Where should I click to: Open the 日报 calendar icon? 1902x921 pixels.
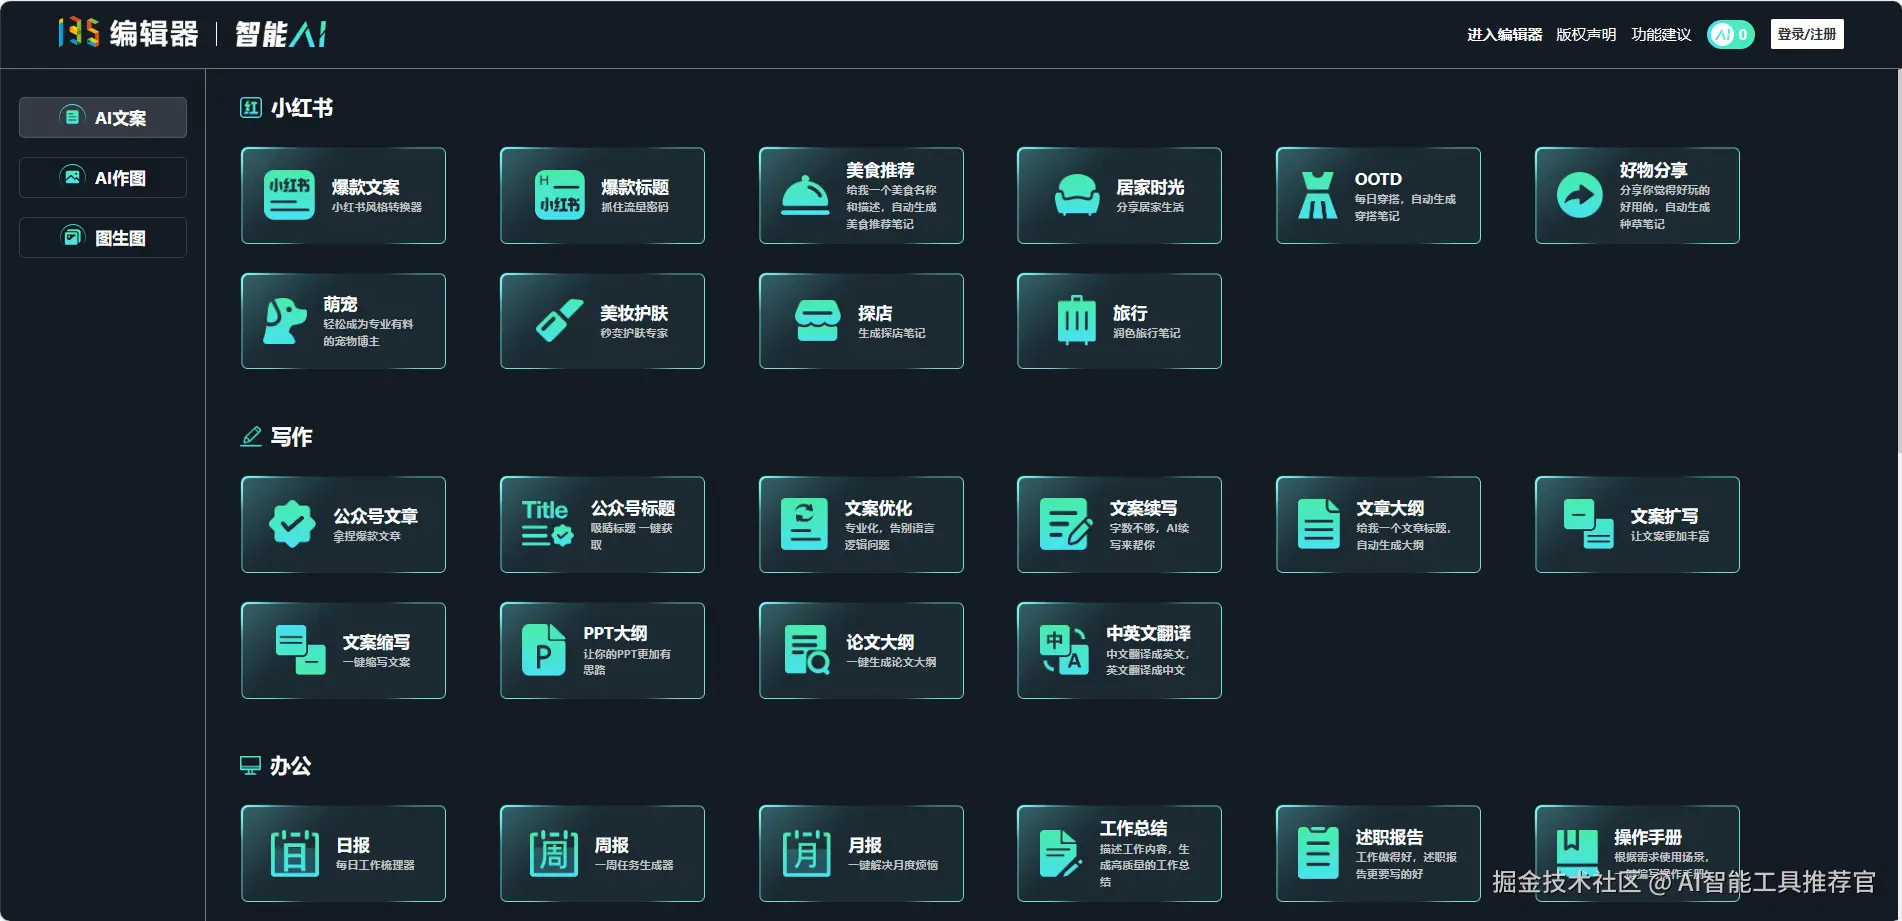click(295, 853)
